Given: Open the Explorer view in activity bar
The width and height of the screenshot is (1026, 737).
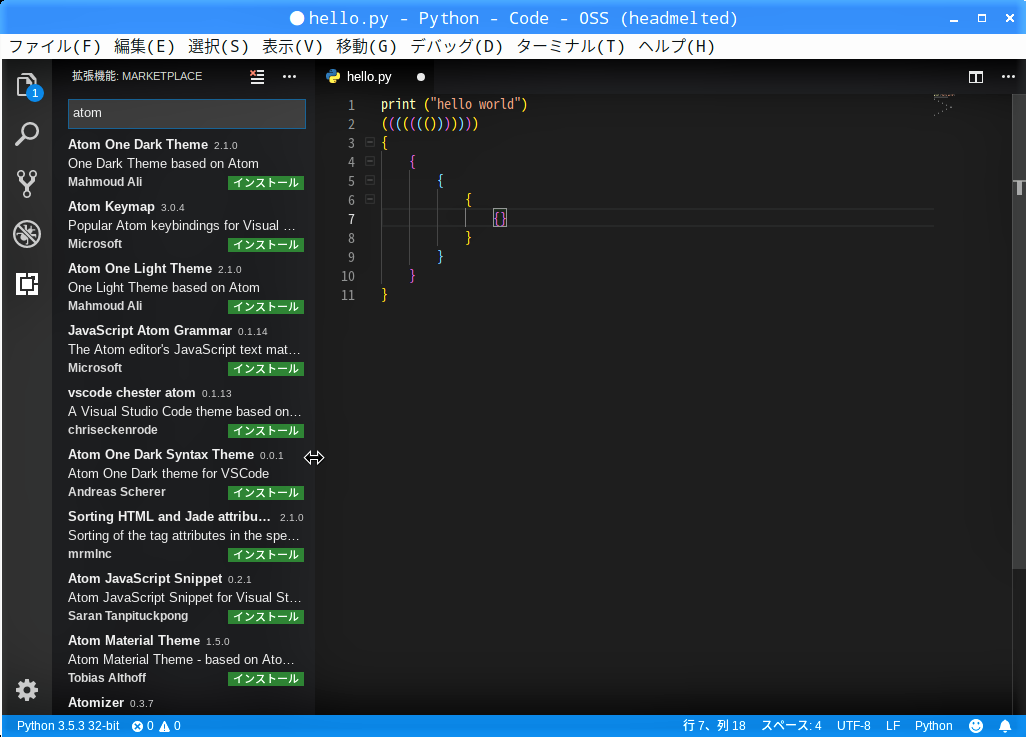Looking at the screenshot, I should (x=27, y=85).
